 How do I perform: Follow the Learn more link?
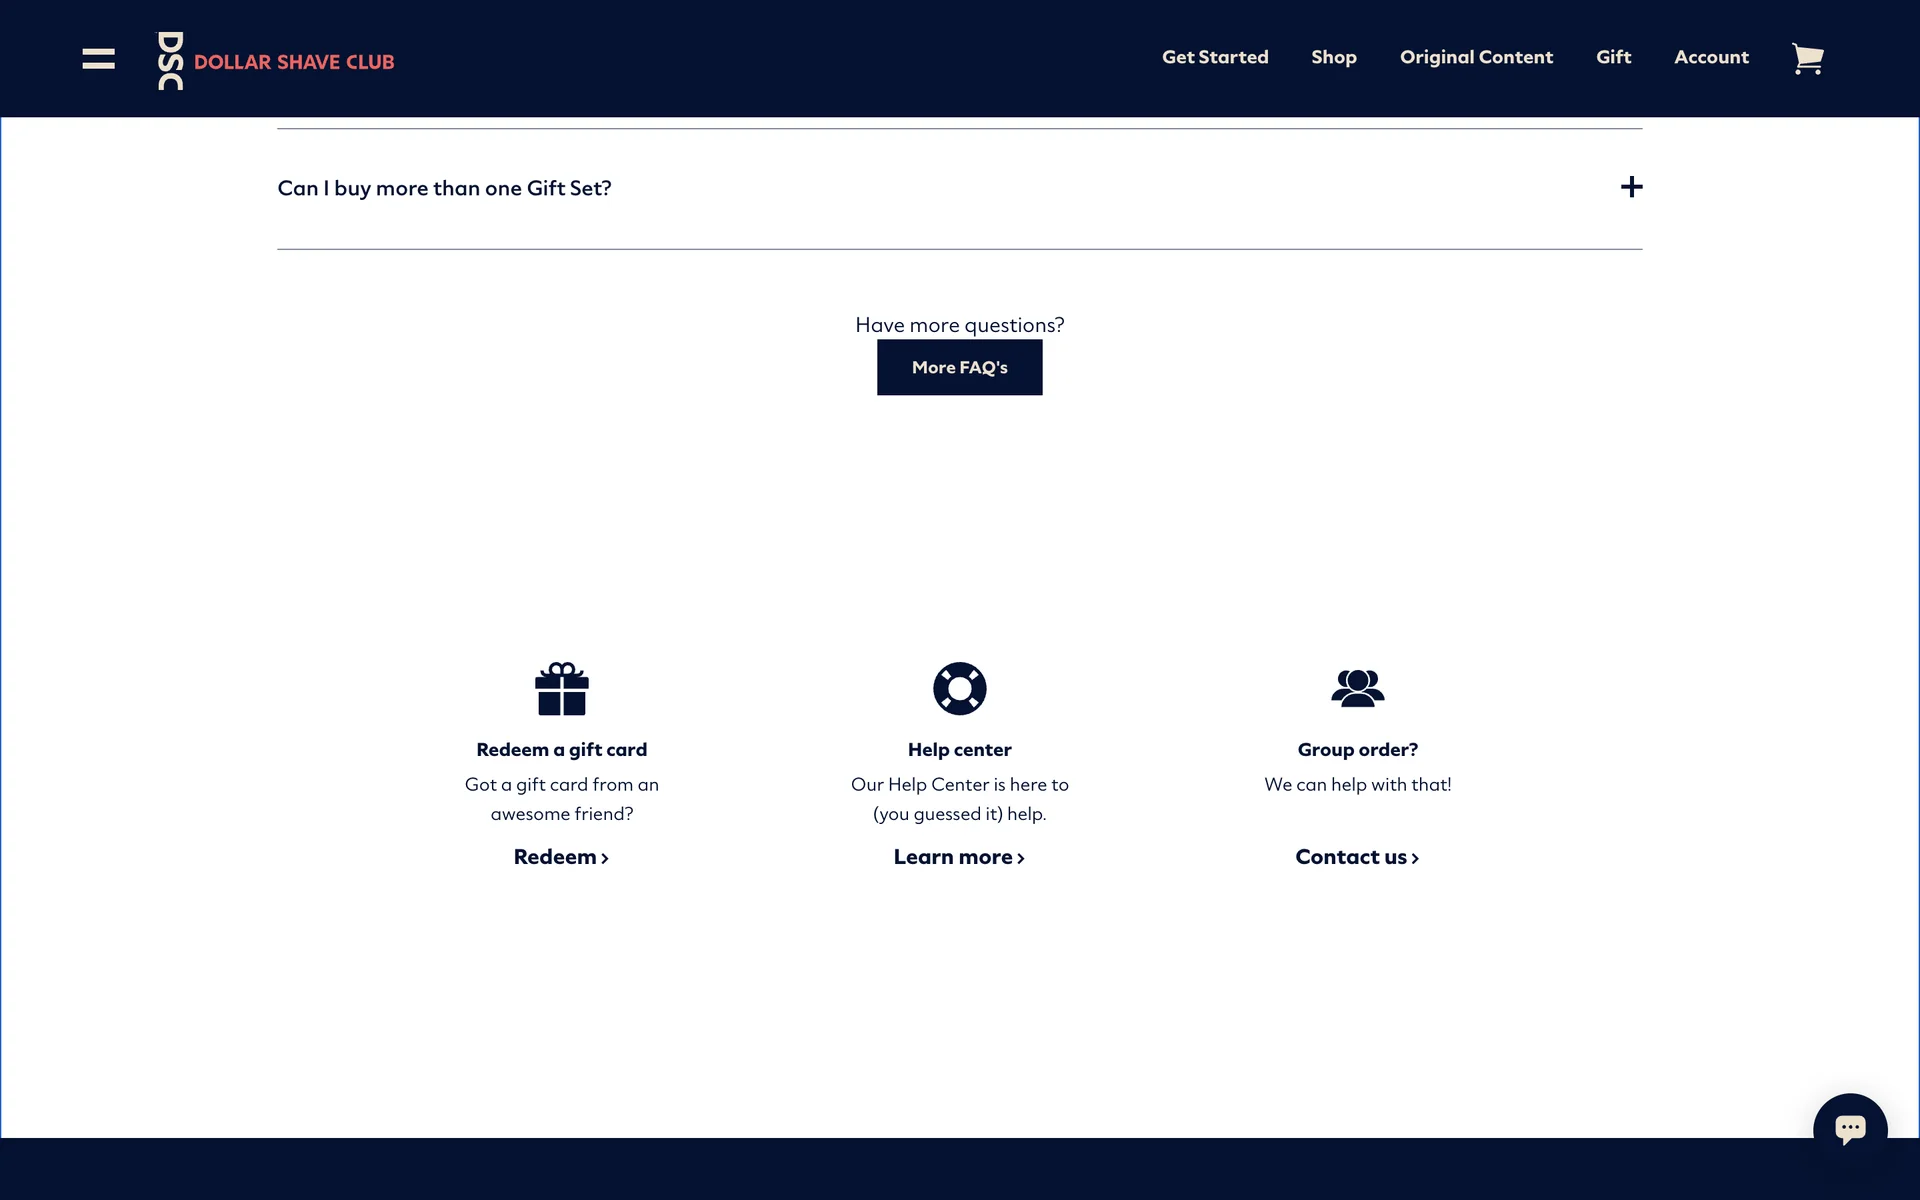tap(959, 857)
